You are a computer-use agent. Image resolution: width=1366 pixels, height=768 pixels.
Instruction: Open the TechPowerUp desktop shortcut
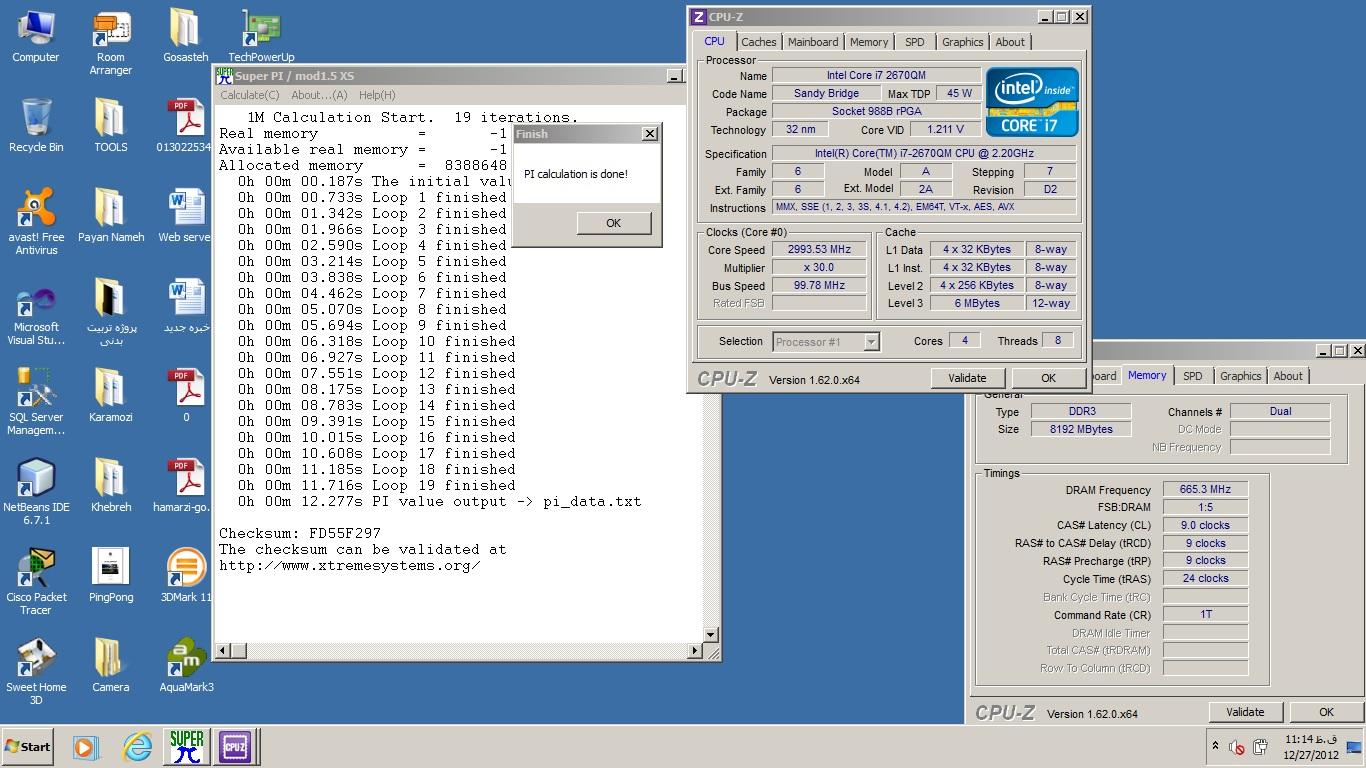point(261,36)
